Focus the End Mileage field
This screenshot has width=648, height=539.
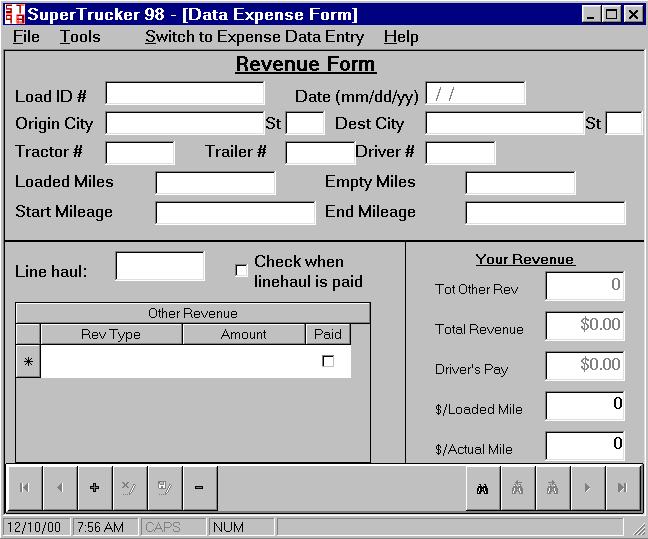tap(545, 213)
